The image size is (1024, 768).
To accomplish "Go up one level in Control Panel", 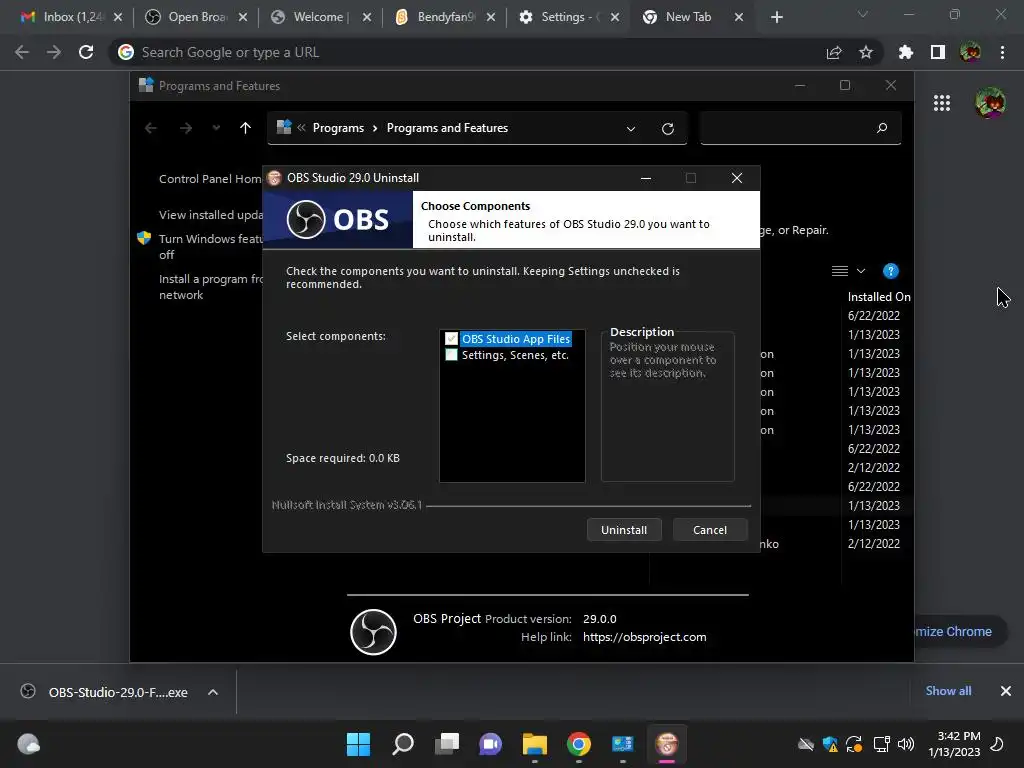I will click(x=246, y=128).
